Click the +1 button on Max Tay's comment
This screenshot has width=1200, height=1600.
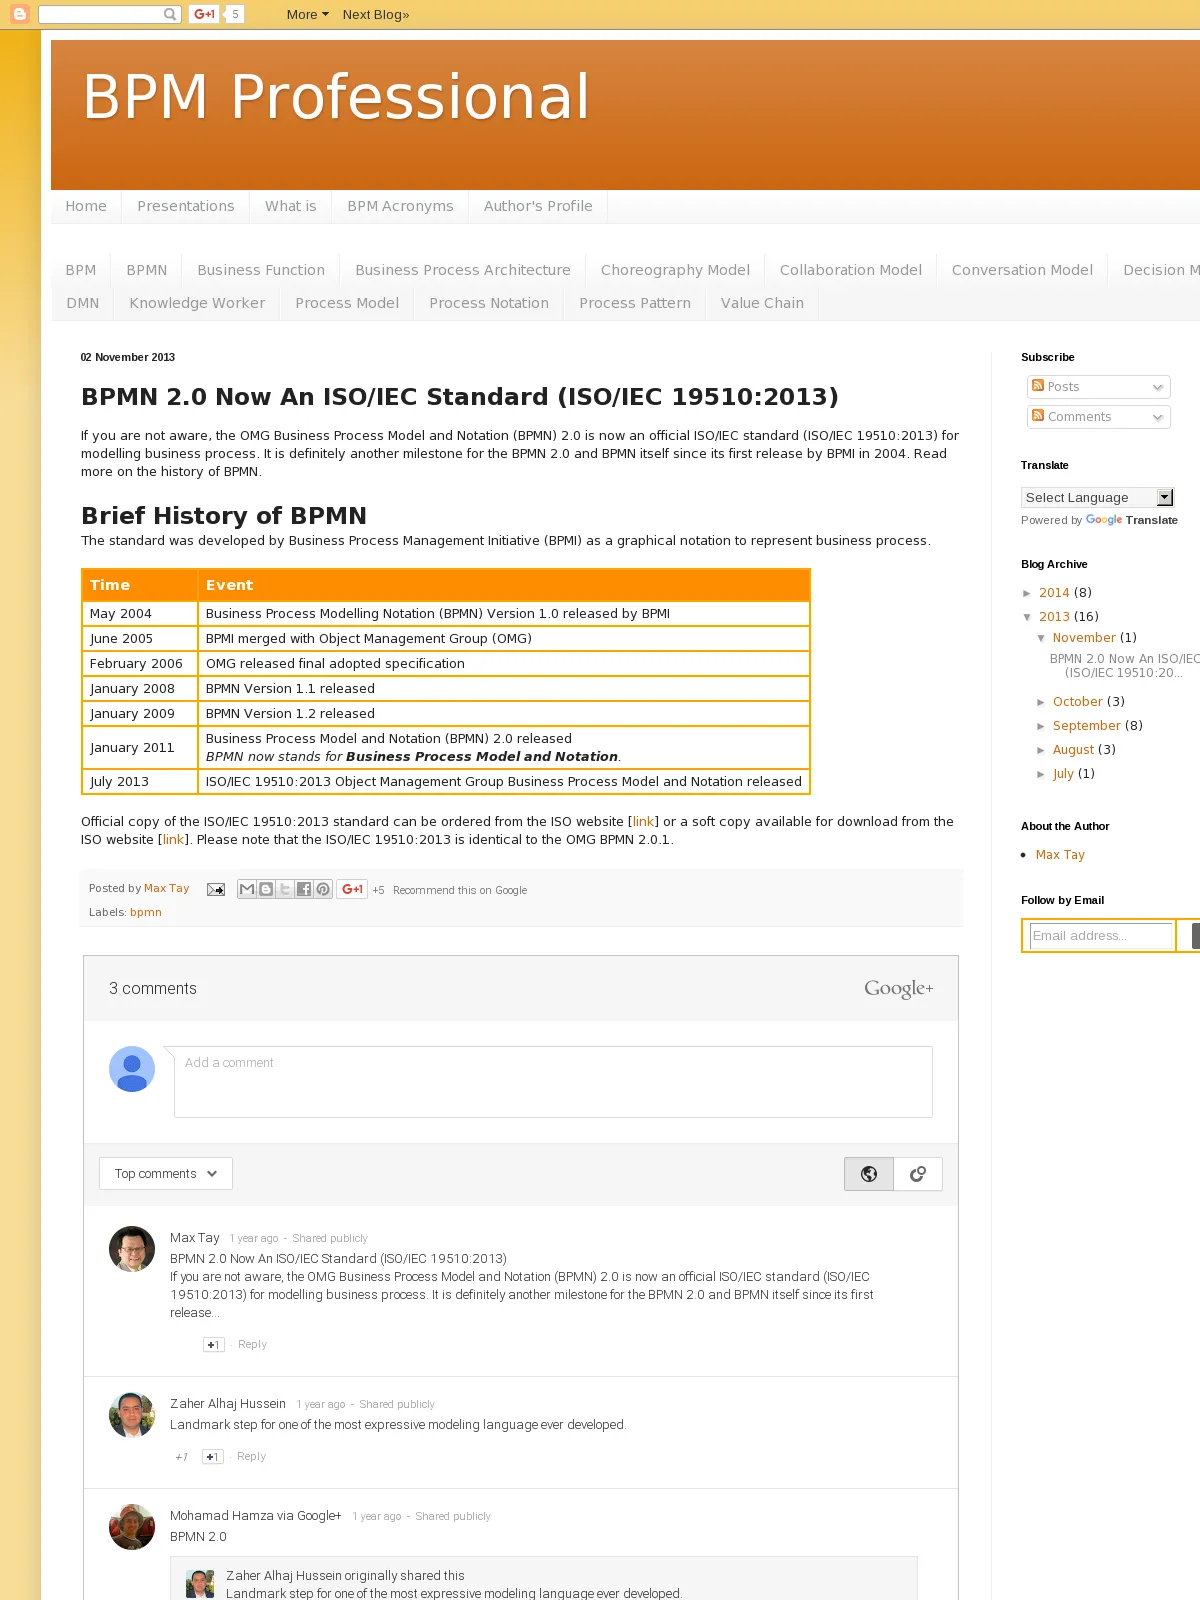(213, 1345)
